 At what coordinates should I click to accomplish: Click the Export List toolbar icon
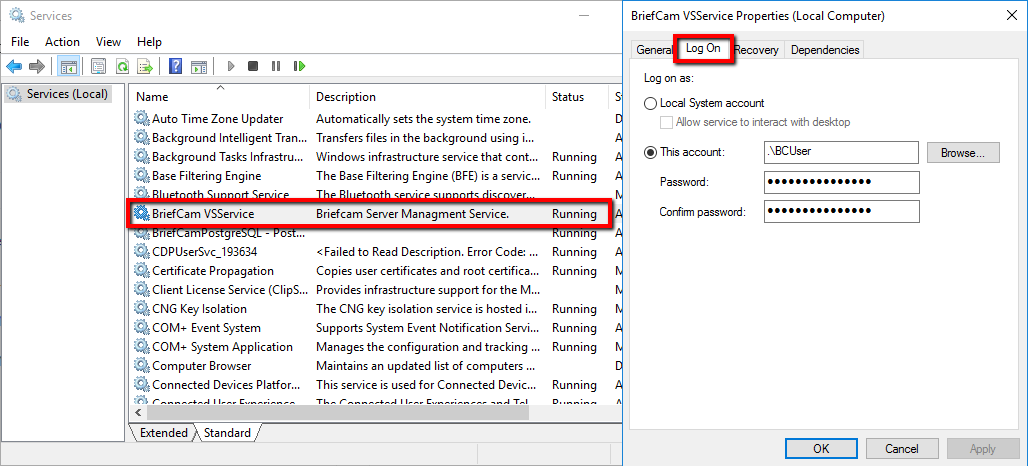pos(145,66)
